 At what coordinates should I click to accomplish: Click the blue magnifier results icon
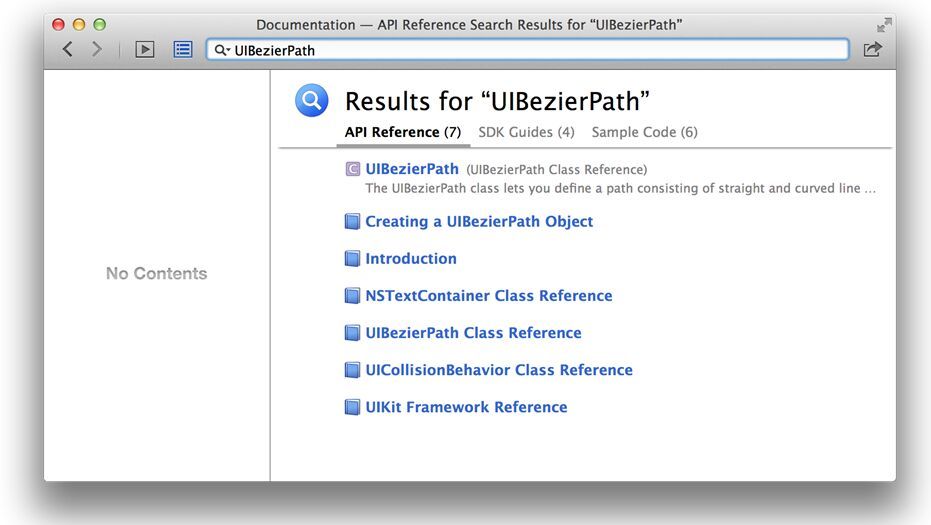pyautogui.click(x=312, y=100)
